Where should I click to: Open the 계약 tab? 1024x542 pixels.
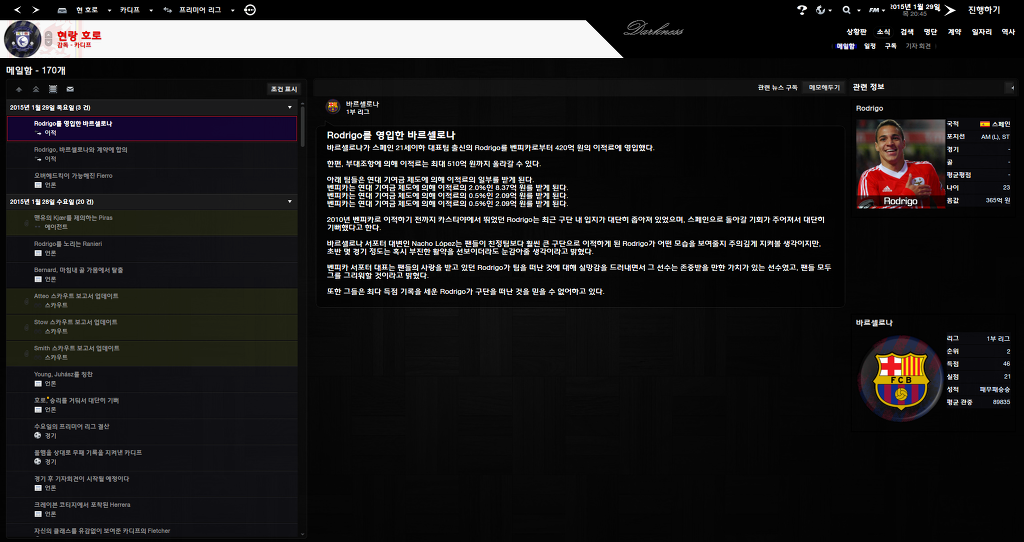[x=954, y=31]
